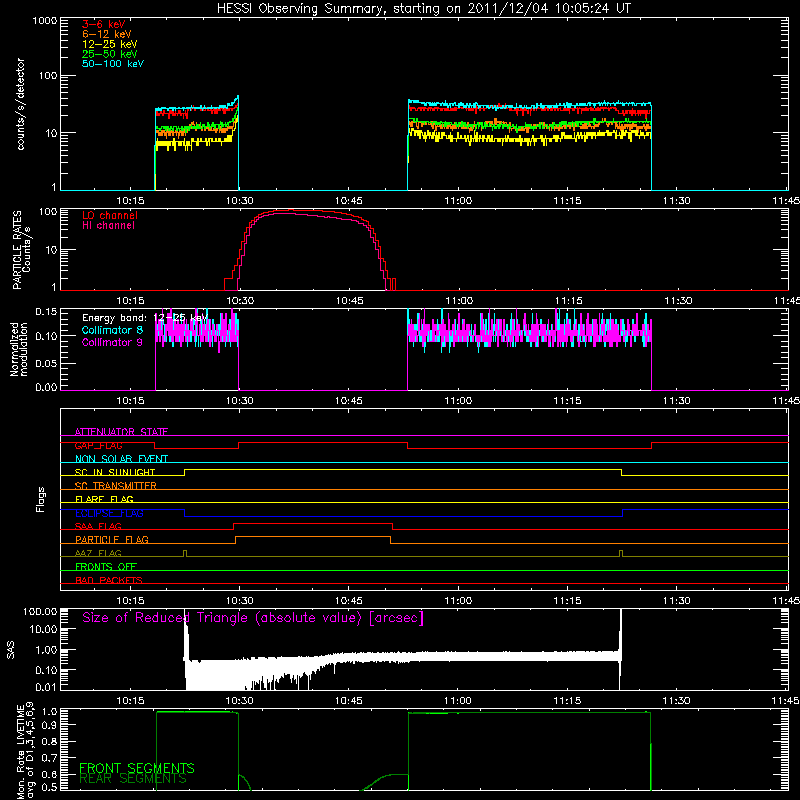Select the '6-12 keV' legend label
Image resolution: width=800 pixels, height=800 pixels.
tap(107, 34)
